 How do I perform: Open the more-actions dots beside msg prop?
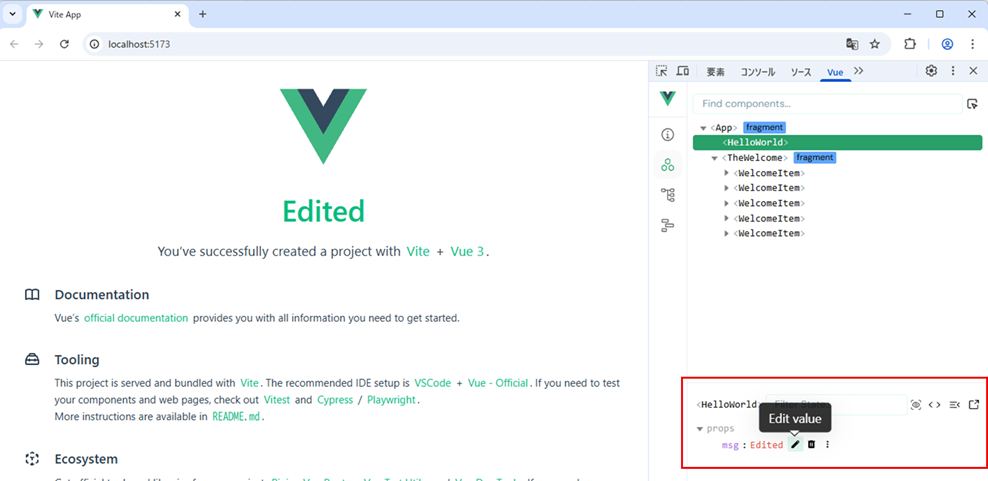827,444
